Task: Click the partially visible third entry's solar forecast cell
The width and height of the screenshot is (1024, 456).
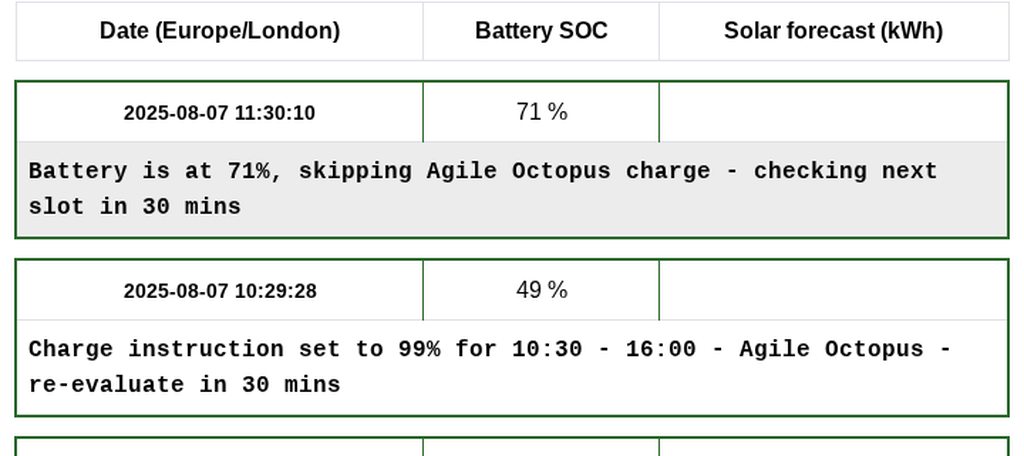Action: point(833,447)
